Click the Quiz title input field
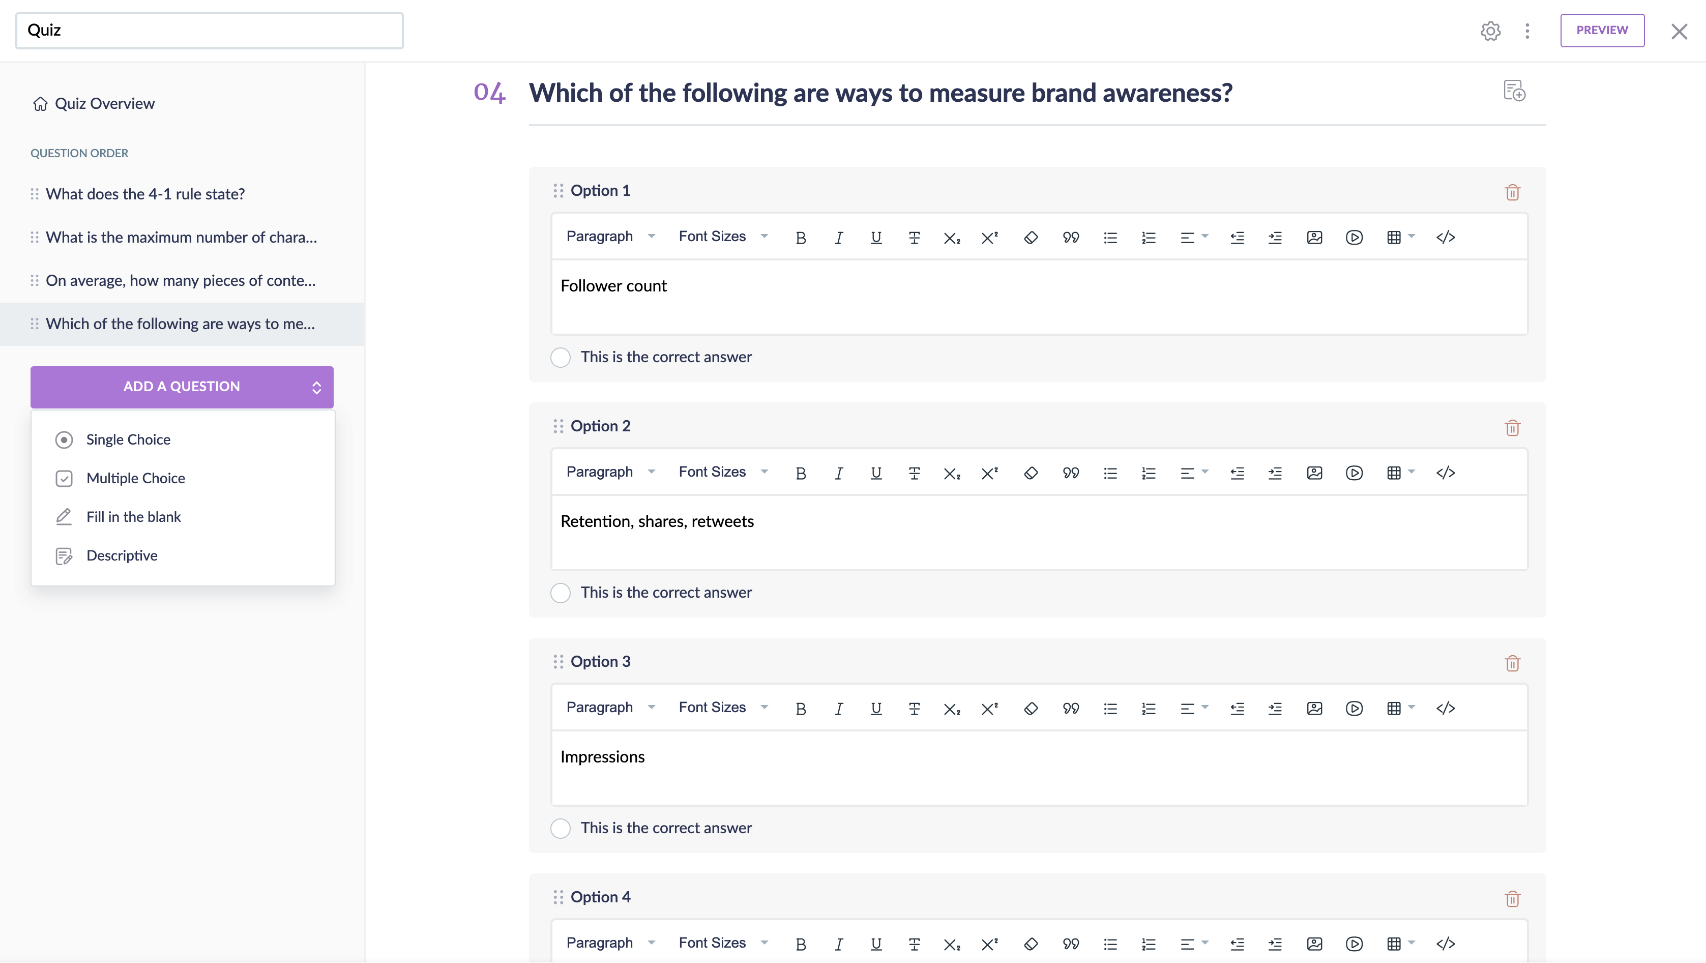This screenshot has height=963, width=1706. pos(209,31)
